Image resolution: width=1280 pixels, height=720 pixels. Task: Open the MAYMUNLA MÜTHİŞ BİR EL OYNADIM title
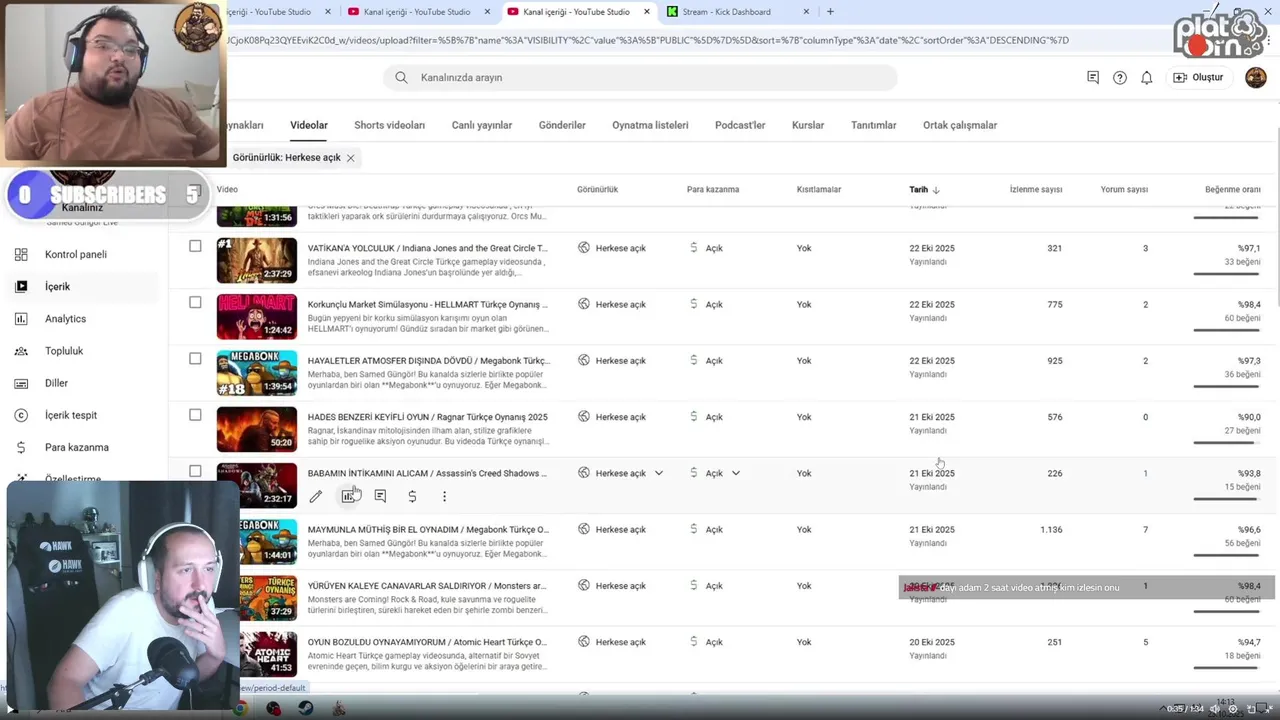pyautogui.click(x=428, y=529)
